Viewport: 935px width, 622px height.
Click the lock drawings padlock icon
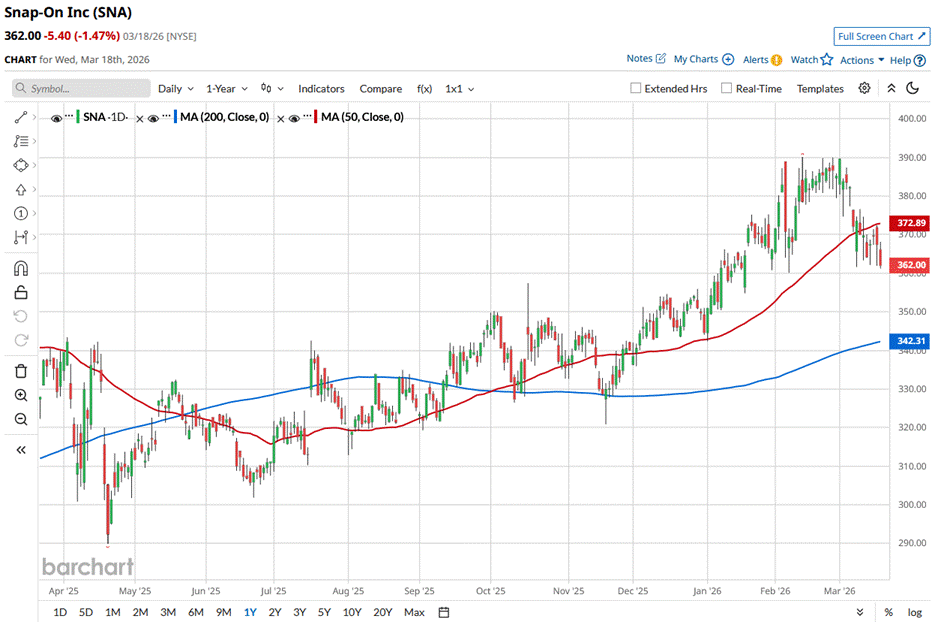tap(21, 293)
